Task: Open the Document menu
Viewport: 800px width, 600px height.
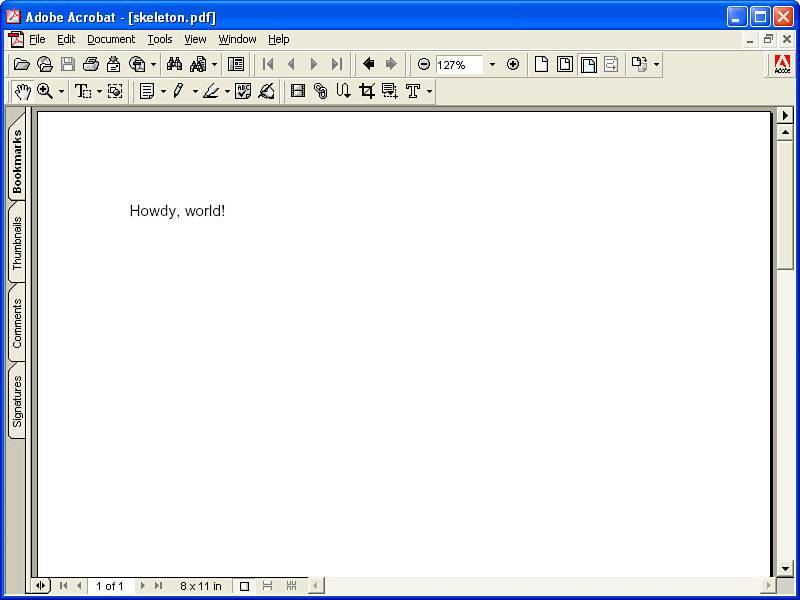Action: tap(111, 39)
